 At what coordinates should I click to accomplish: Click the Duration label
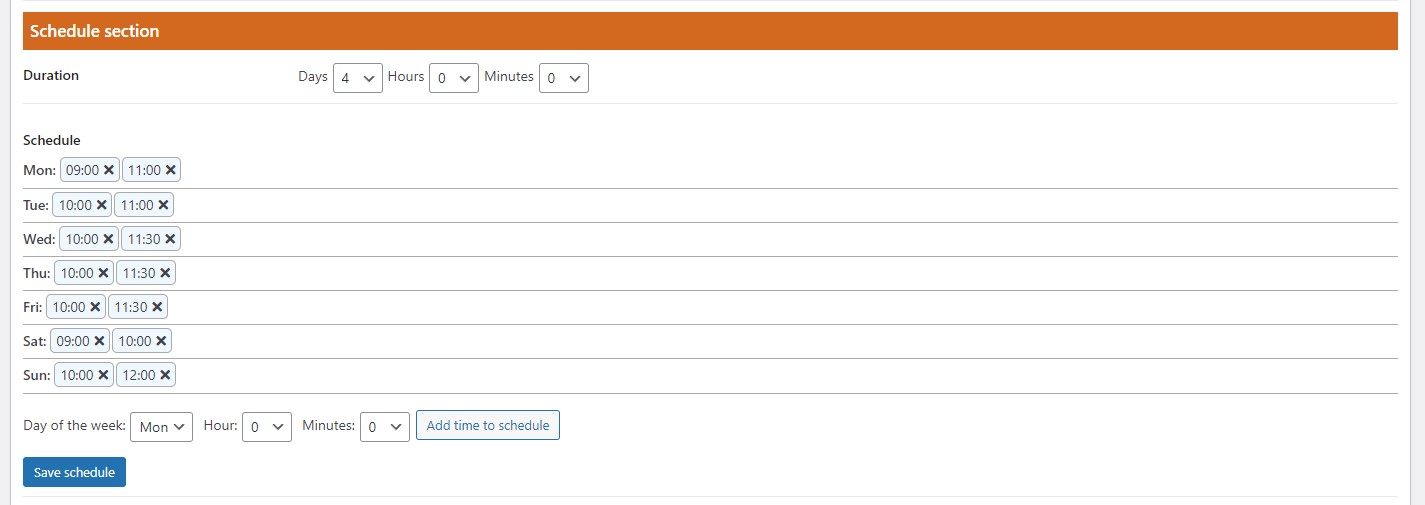tap(51, 75)
